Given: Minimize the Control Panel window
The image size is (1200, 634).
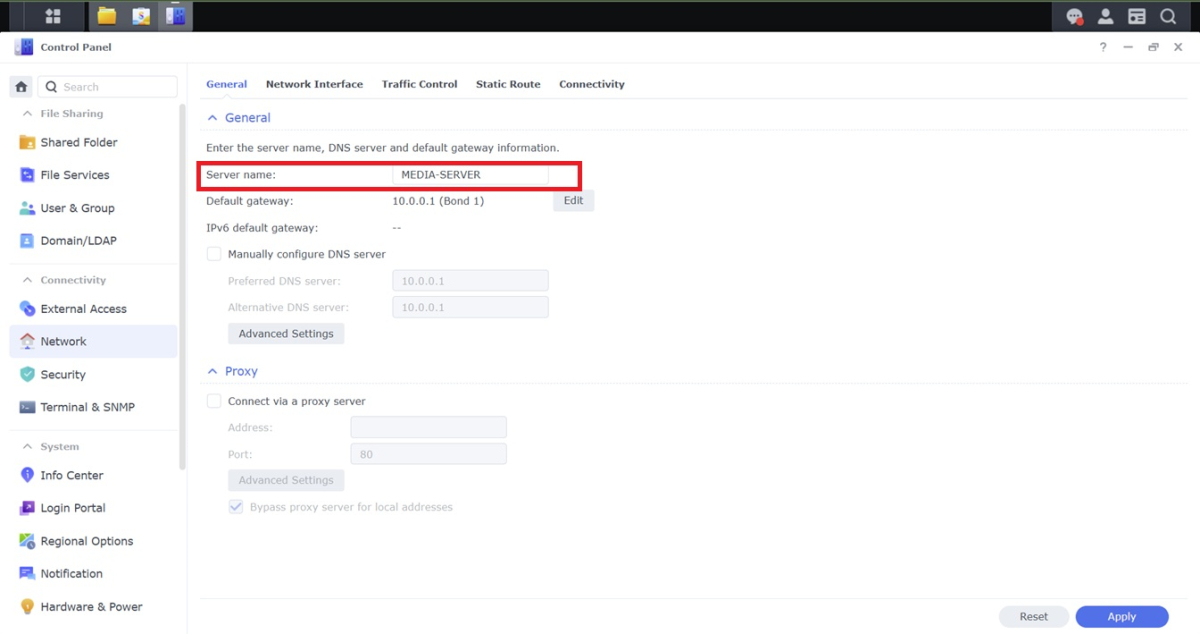Looking at the screenshot, I should coord(1128,47).
